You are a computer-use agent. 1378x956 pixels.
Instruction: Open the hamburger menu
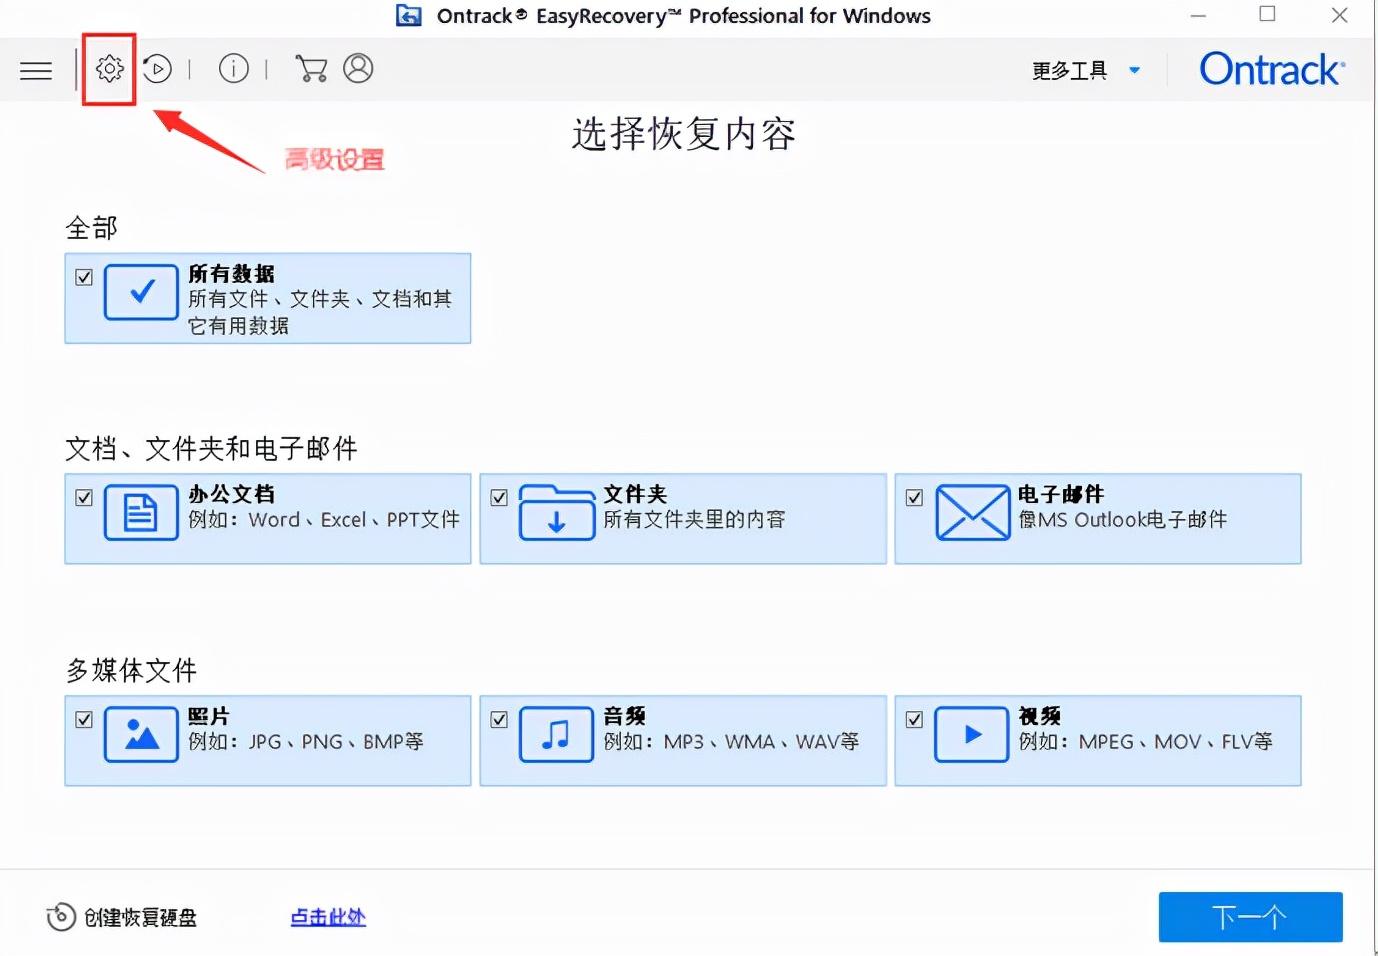35,69
